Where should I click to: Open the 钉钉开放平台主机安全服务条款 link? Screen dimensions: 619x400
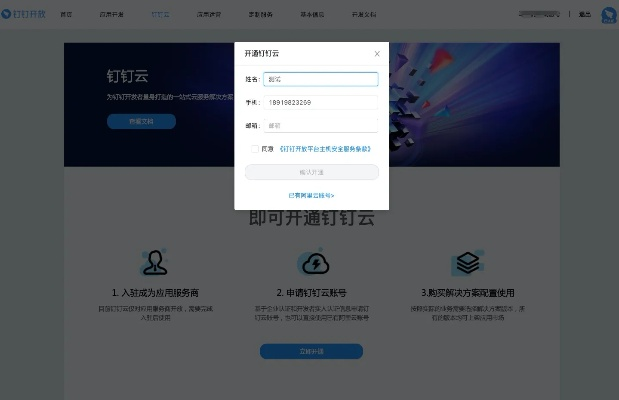coord(325,148)
